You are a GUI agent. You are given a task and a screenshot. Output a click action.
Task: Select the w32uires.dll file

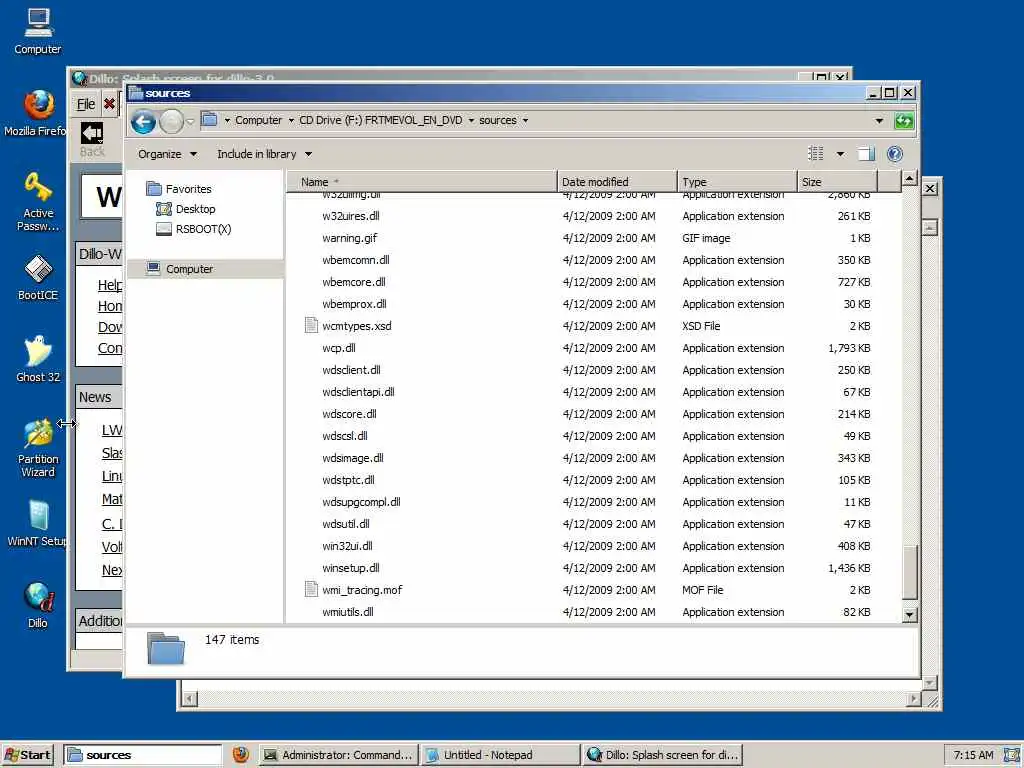click(x=351, y=216)
